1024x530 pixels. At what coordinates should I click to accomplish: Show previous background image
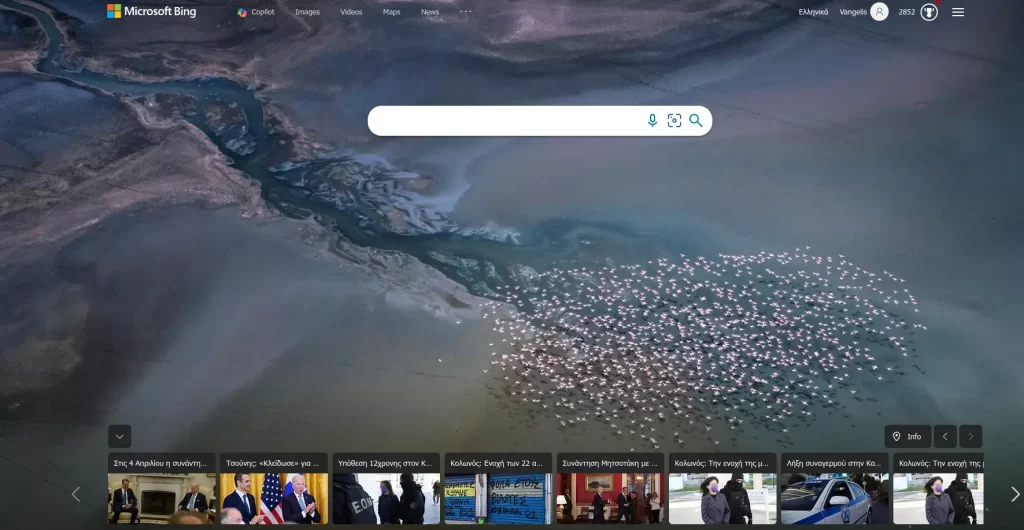945,437
